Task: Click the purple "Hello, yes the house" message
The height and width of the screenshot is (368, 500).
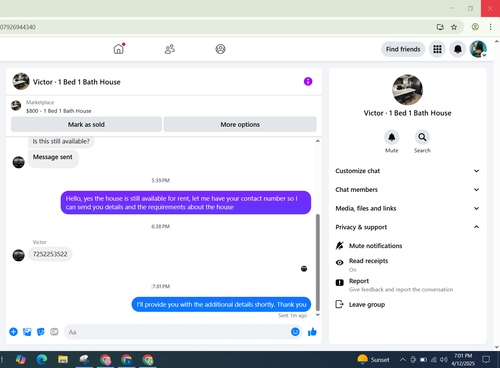Action: click(x=186, y=203)
